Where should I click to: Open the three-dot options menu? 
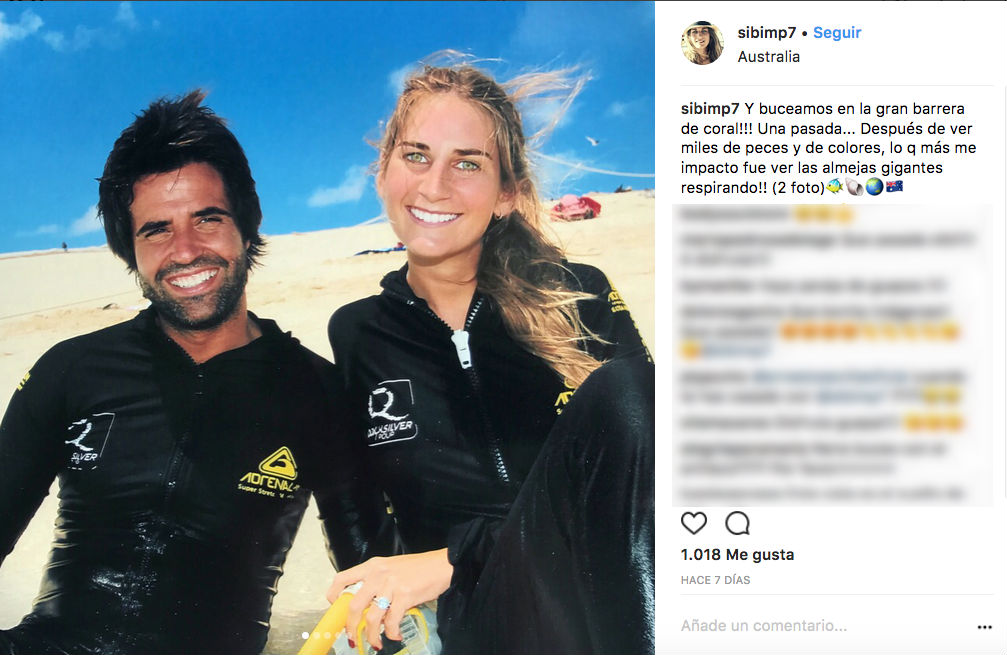(985, 627)
